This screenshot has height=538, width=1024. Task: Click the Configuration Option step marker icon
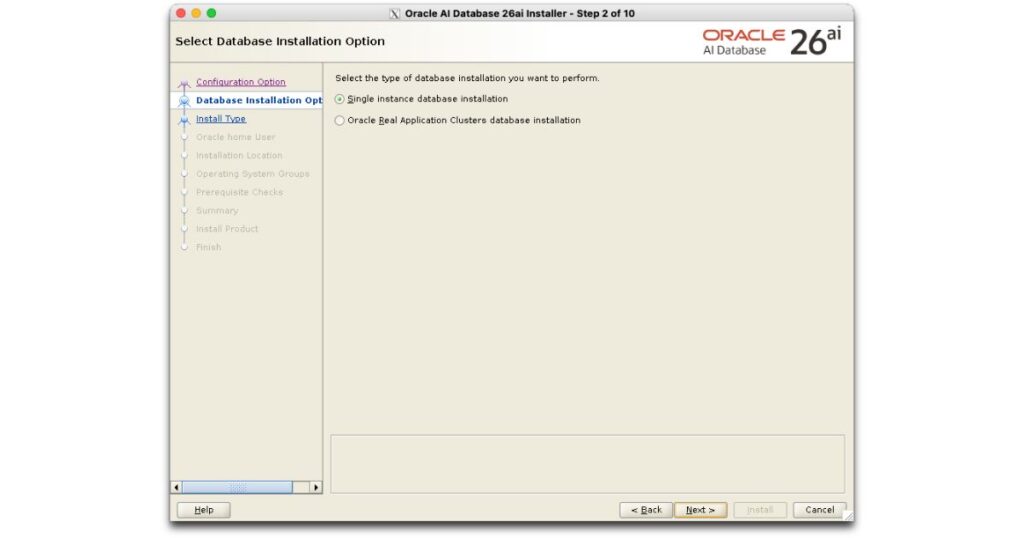point(184,84)
